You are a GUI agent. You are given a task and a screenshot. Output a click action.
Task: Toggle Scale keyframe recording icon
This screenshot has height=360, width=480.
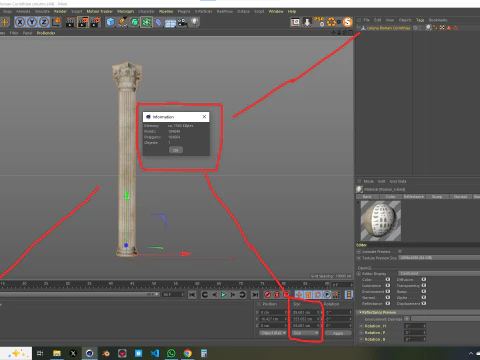tap(308, 295)
